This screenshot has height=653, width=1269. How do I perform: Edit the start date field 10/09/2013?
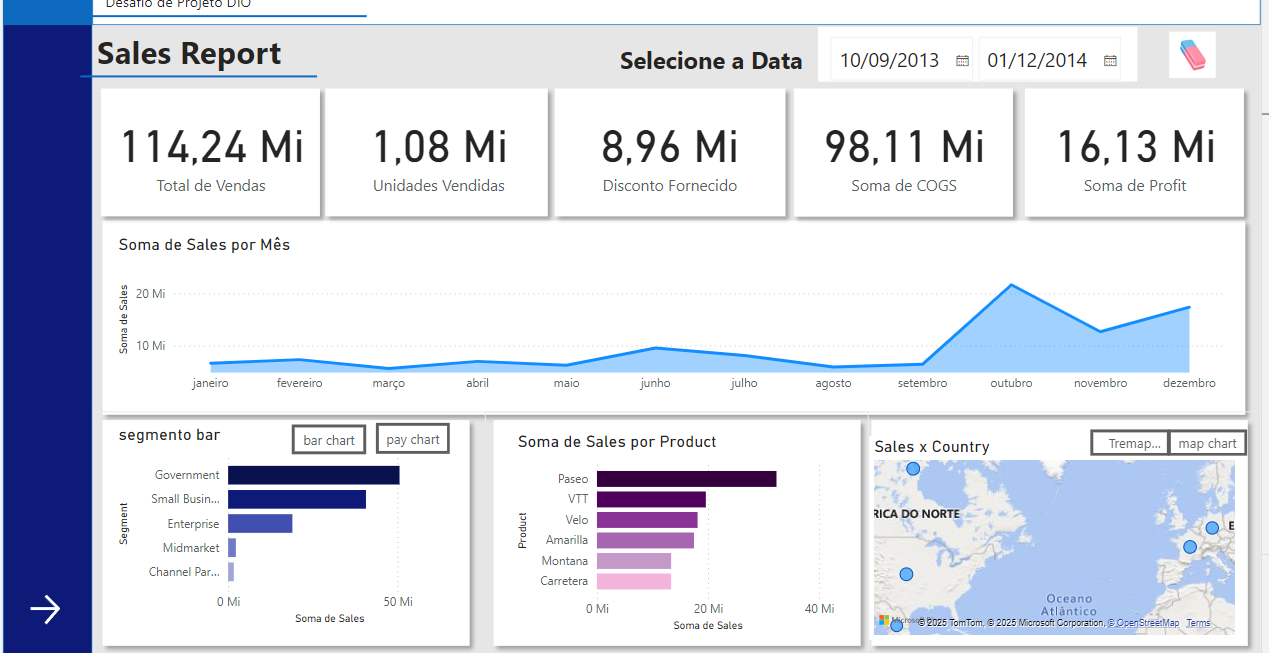click(890, 60)
